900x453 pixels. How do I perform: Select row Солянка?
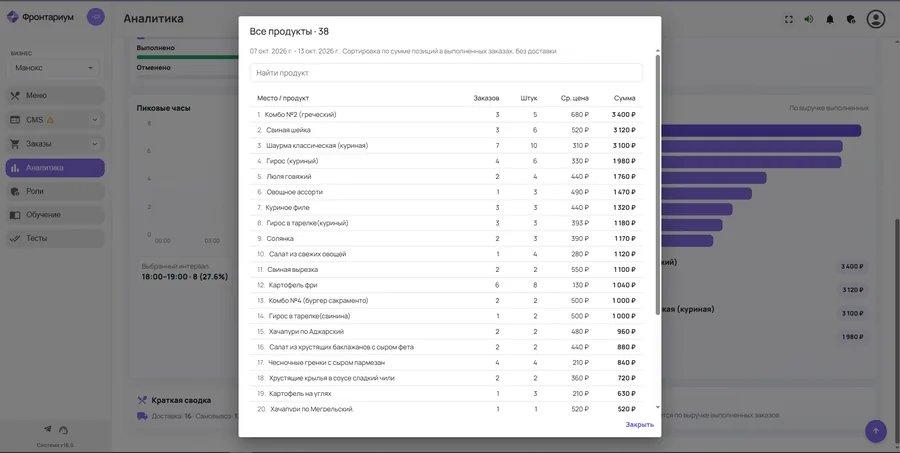click(x=447, y=238)
